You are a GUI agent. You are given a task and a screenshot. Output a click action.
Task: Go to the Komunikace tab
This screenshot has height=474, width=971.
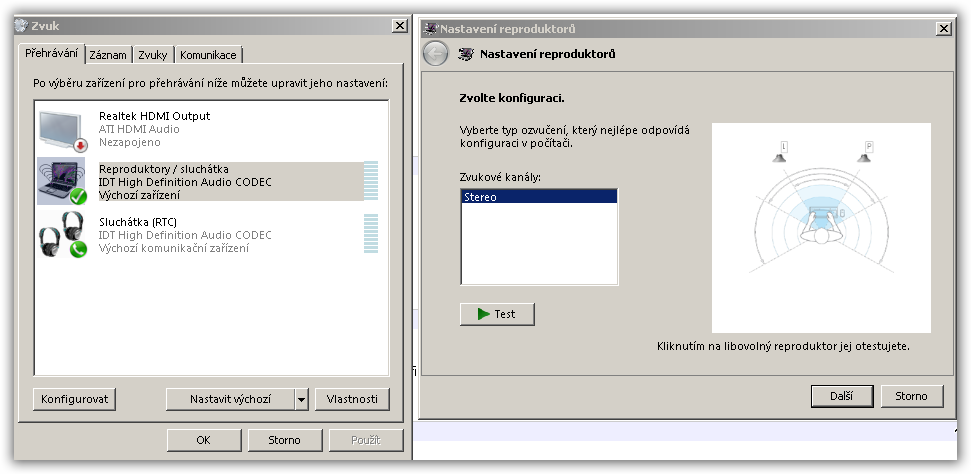[x=208, y=55]
